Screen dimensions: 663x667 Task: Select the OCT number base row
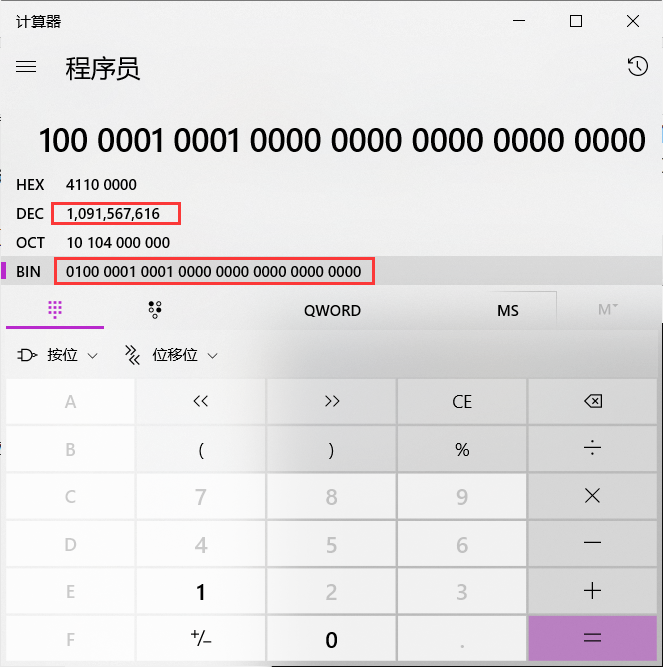point(331,242)
